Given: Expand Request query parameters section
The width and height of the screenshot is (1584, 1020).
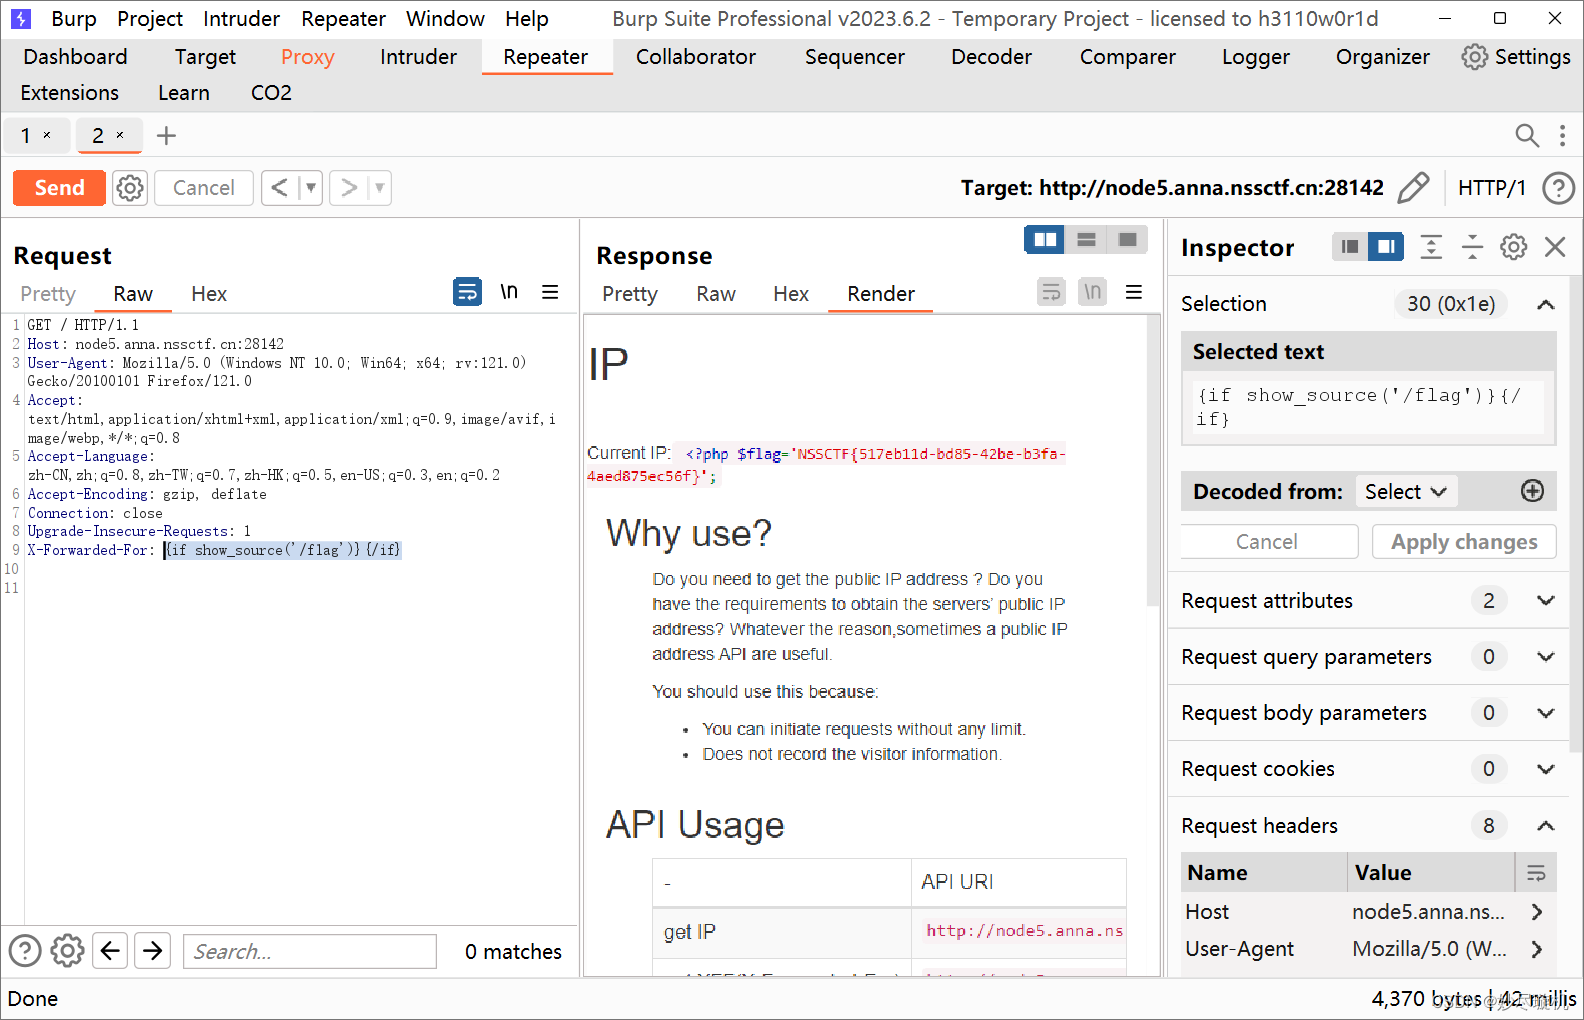Looking at the screenshot, I should click(1546, 657).
